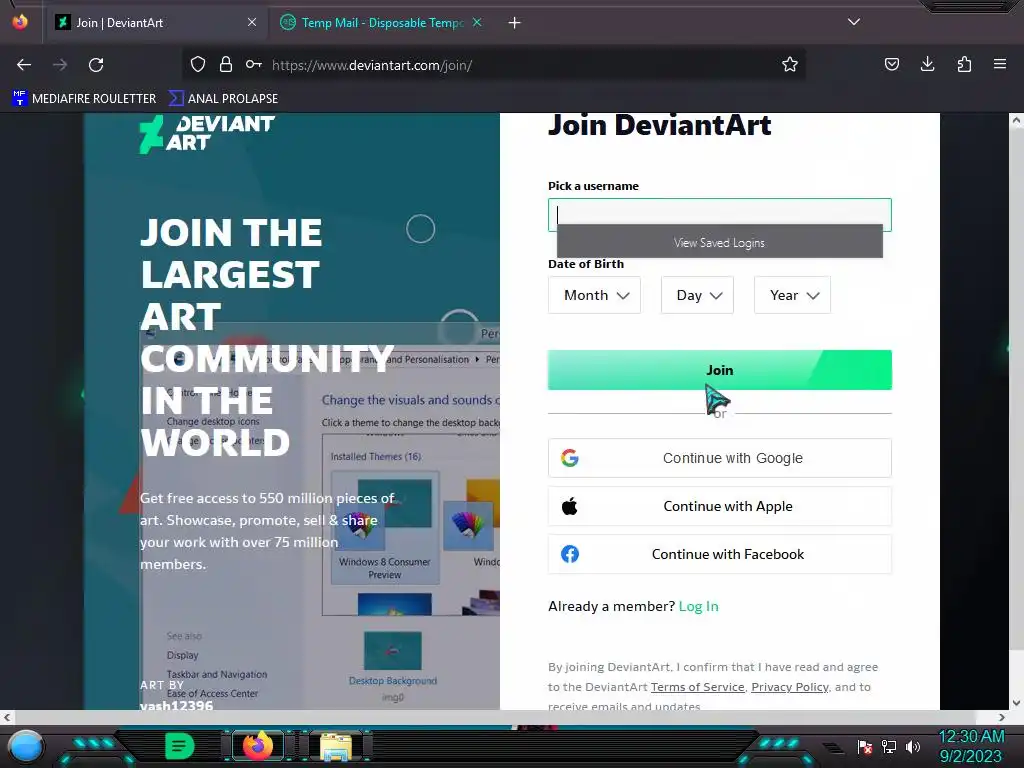Open the Start orb on taskbar
1024x768 pixels.
(x=26, y=746)
